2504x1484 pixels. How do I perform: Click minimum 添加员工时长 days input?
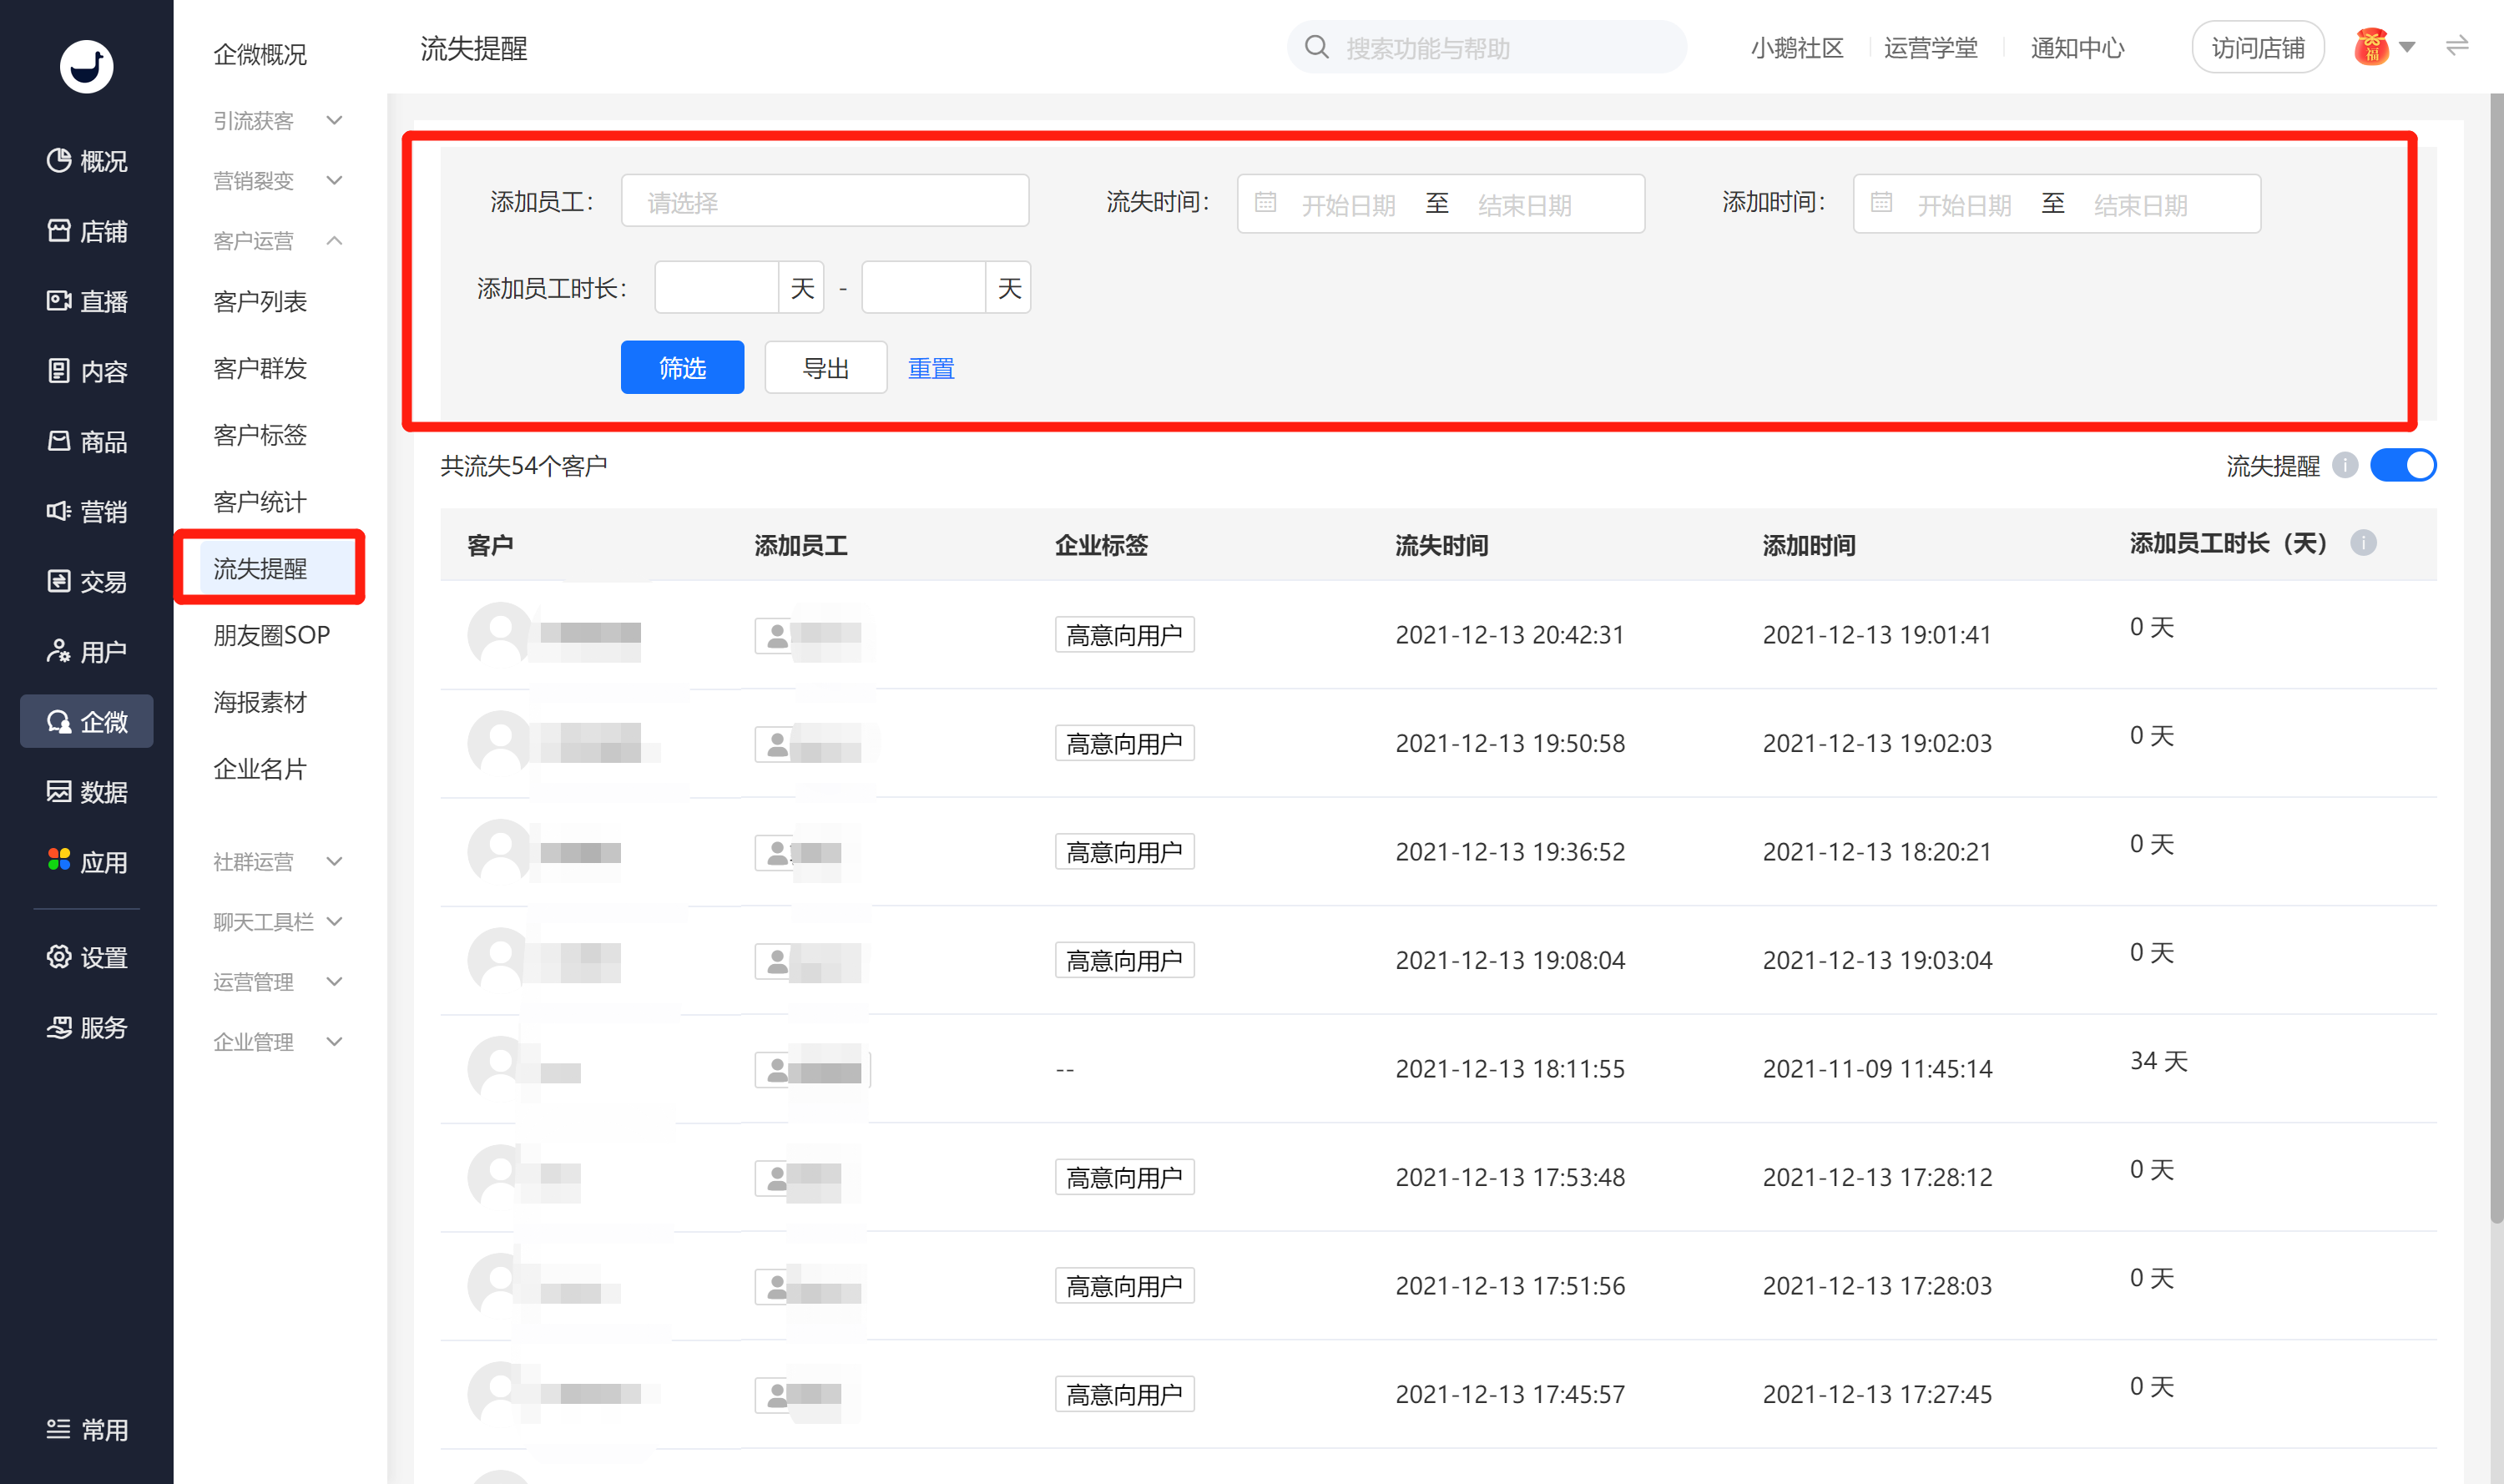(717, 288)
